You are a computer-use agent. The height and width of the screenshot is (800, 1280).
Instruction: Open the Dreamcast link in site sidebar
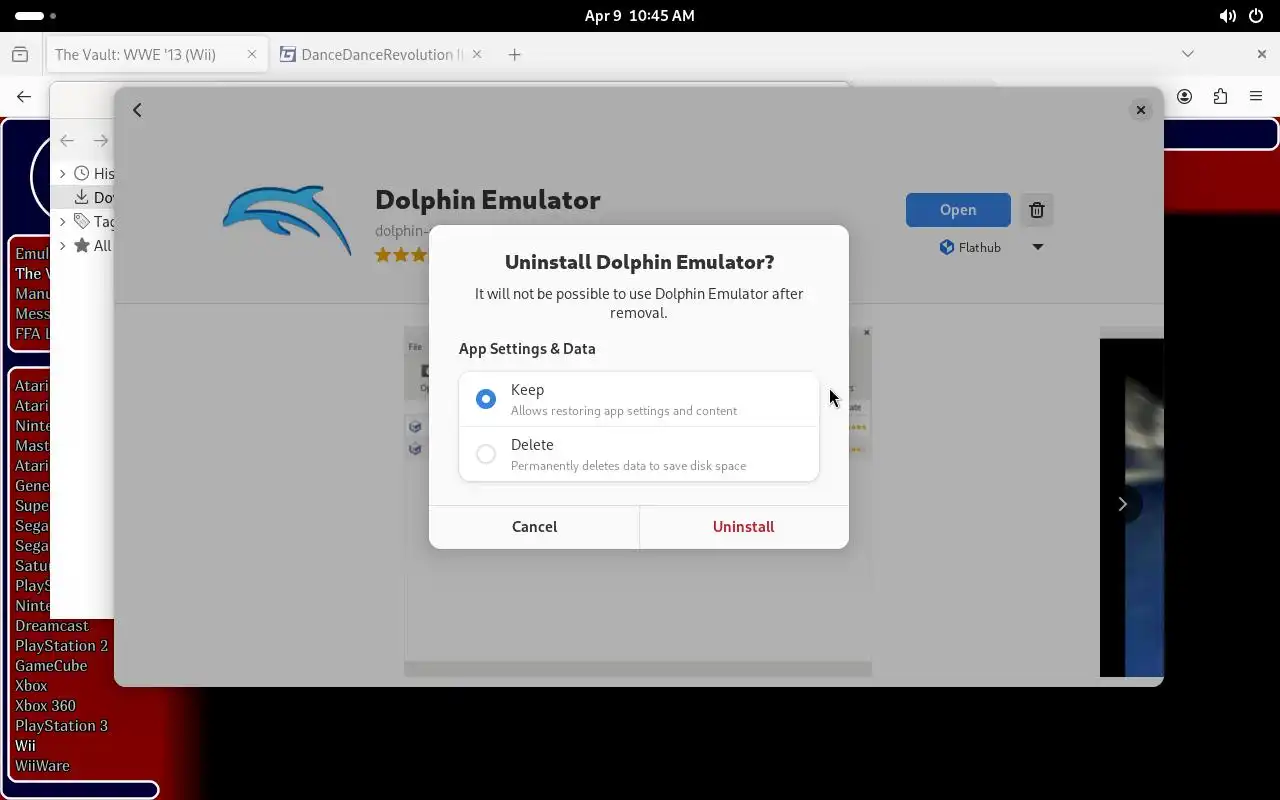[52, 626]
